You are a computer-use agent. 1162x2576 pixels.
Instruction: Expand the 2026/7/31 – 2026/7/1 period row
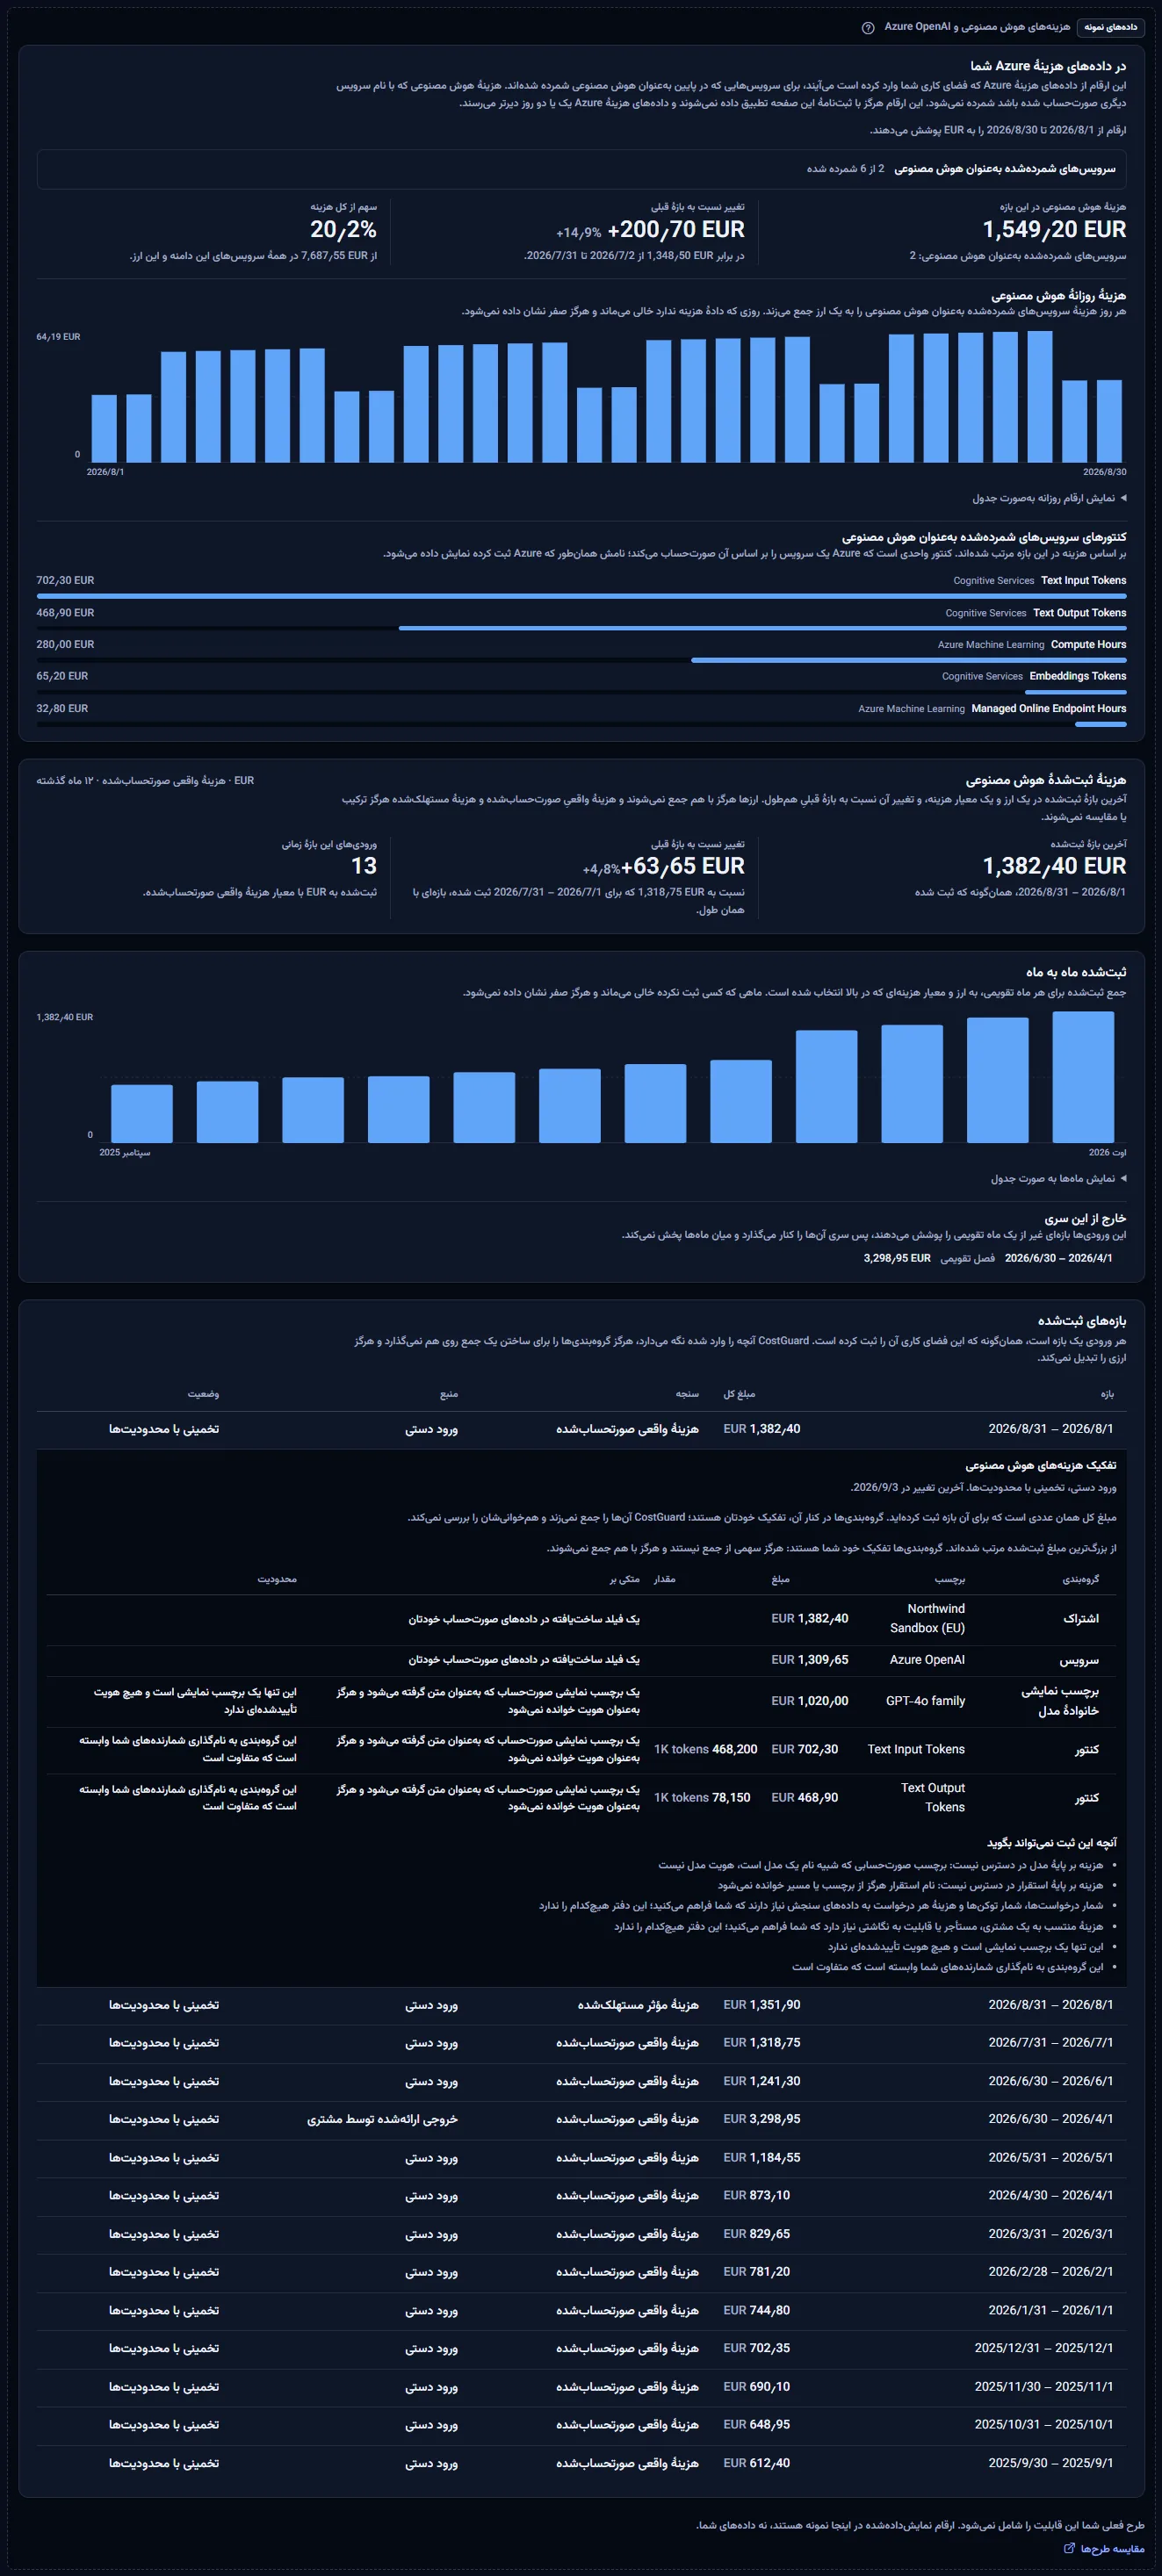[x=581, y=2043]
